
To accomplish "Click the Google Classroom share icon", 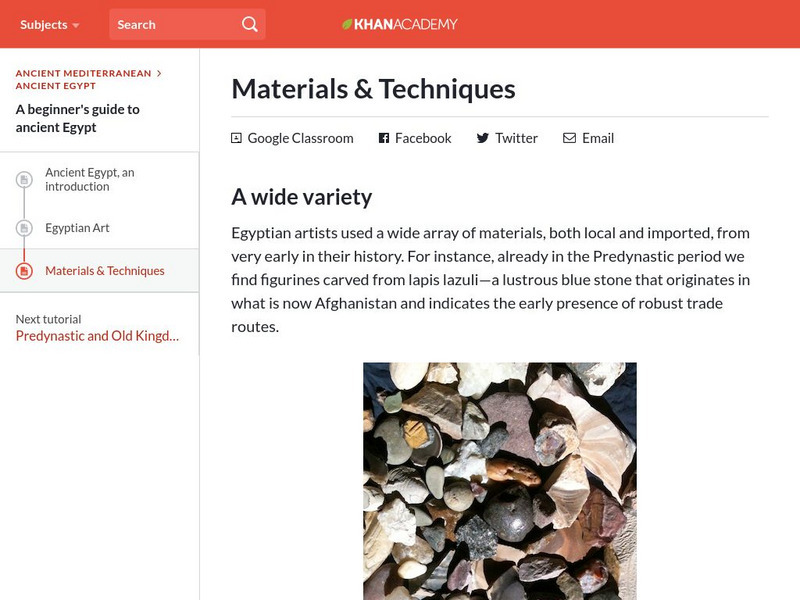I will point(236,138).
